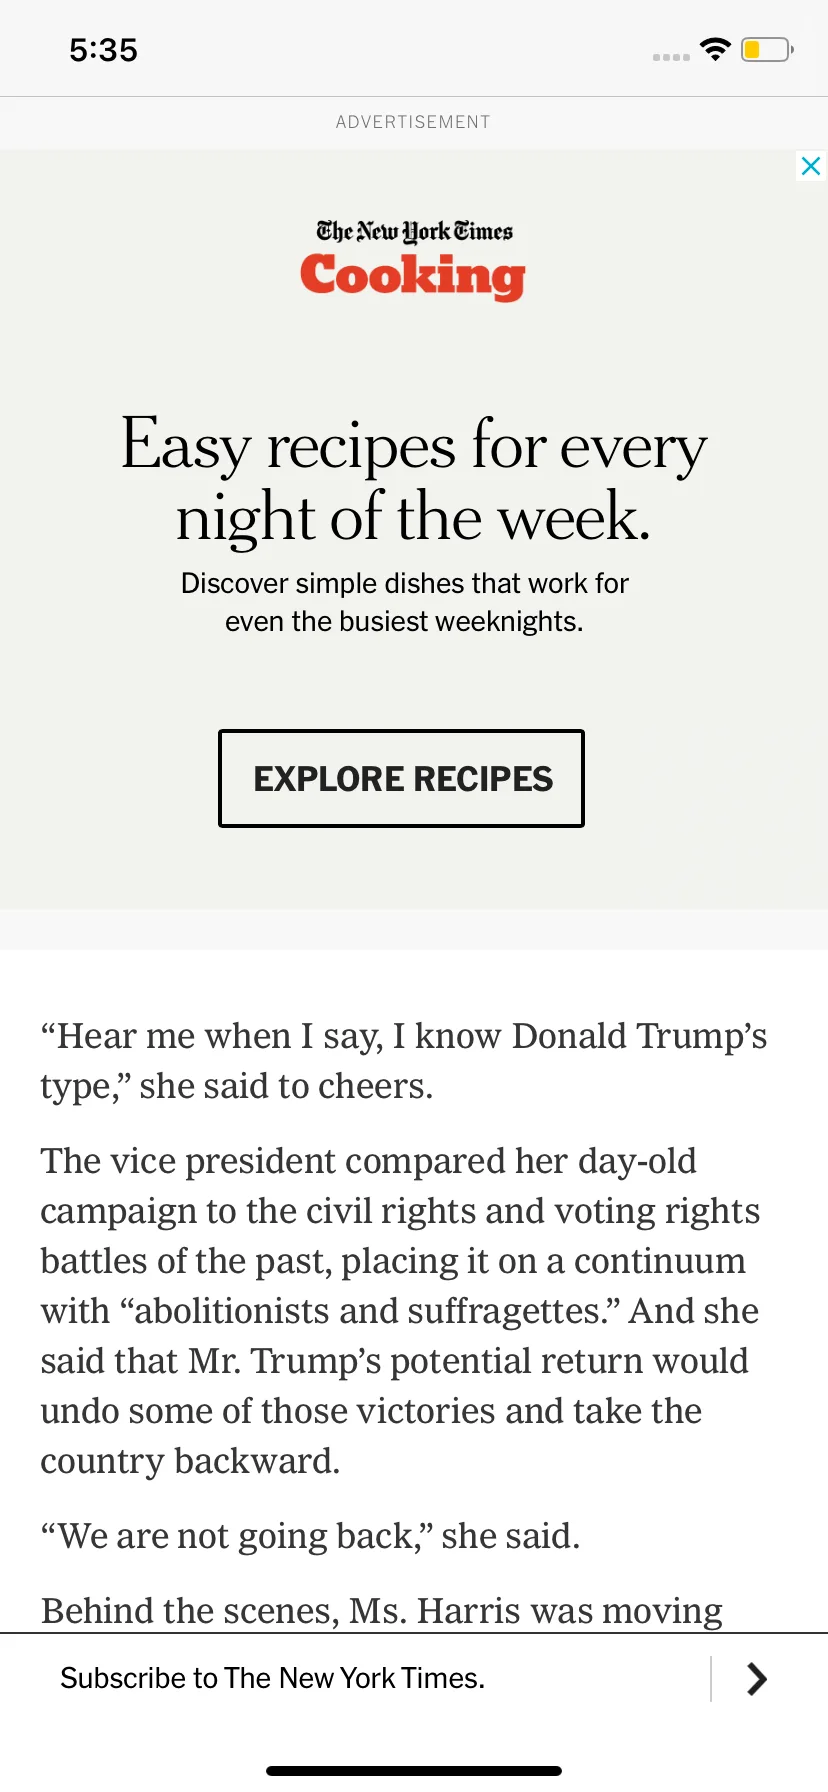Tap the Wi-Fi status icon
The image size is (828, 1792).
[716, 49]
